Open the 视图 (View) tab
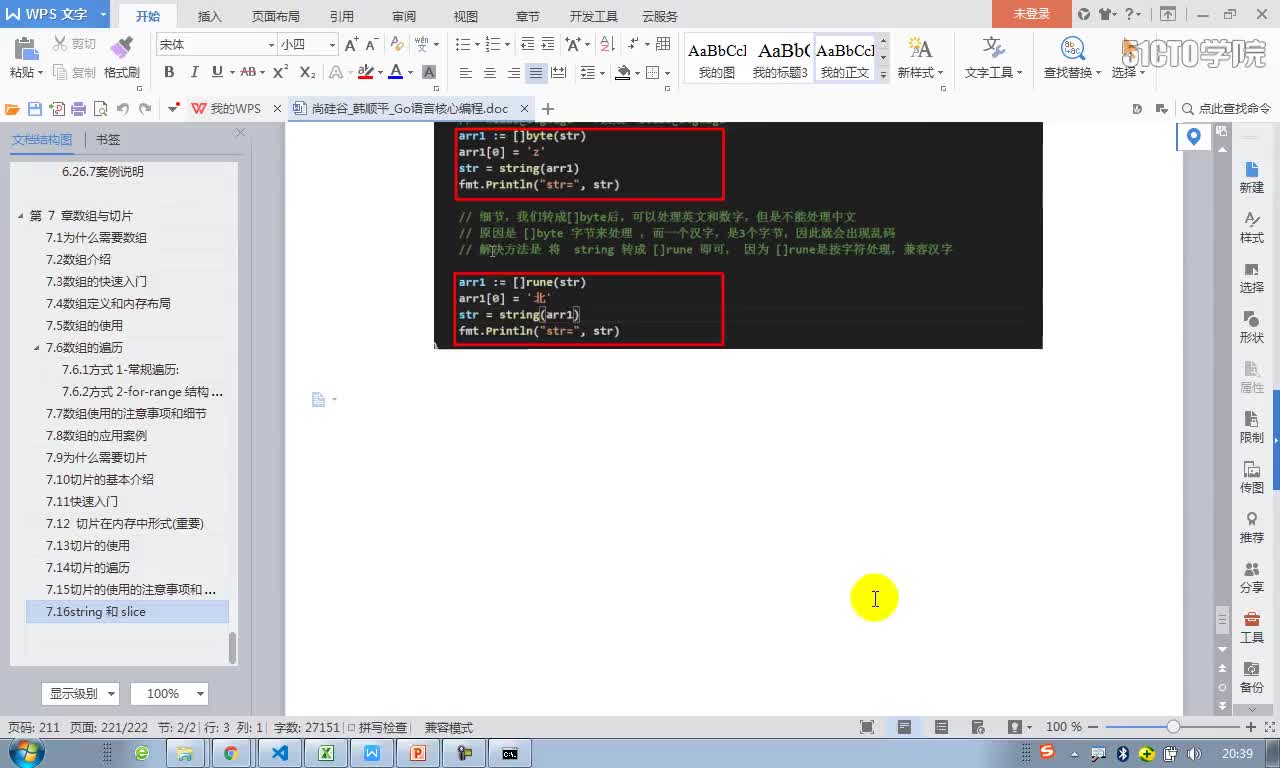Screen dimensions: 1280x768 [x=466, y=16]
